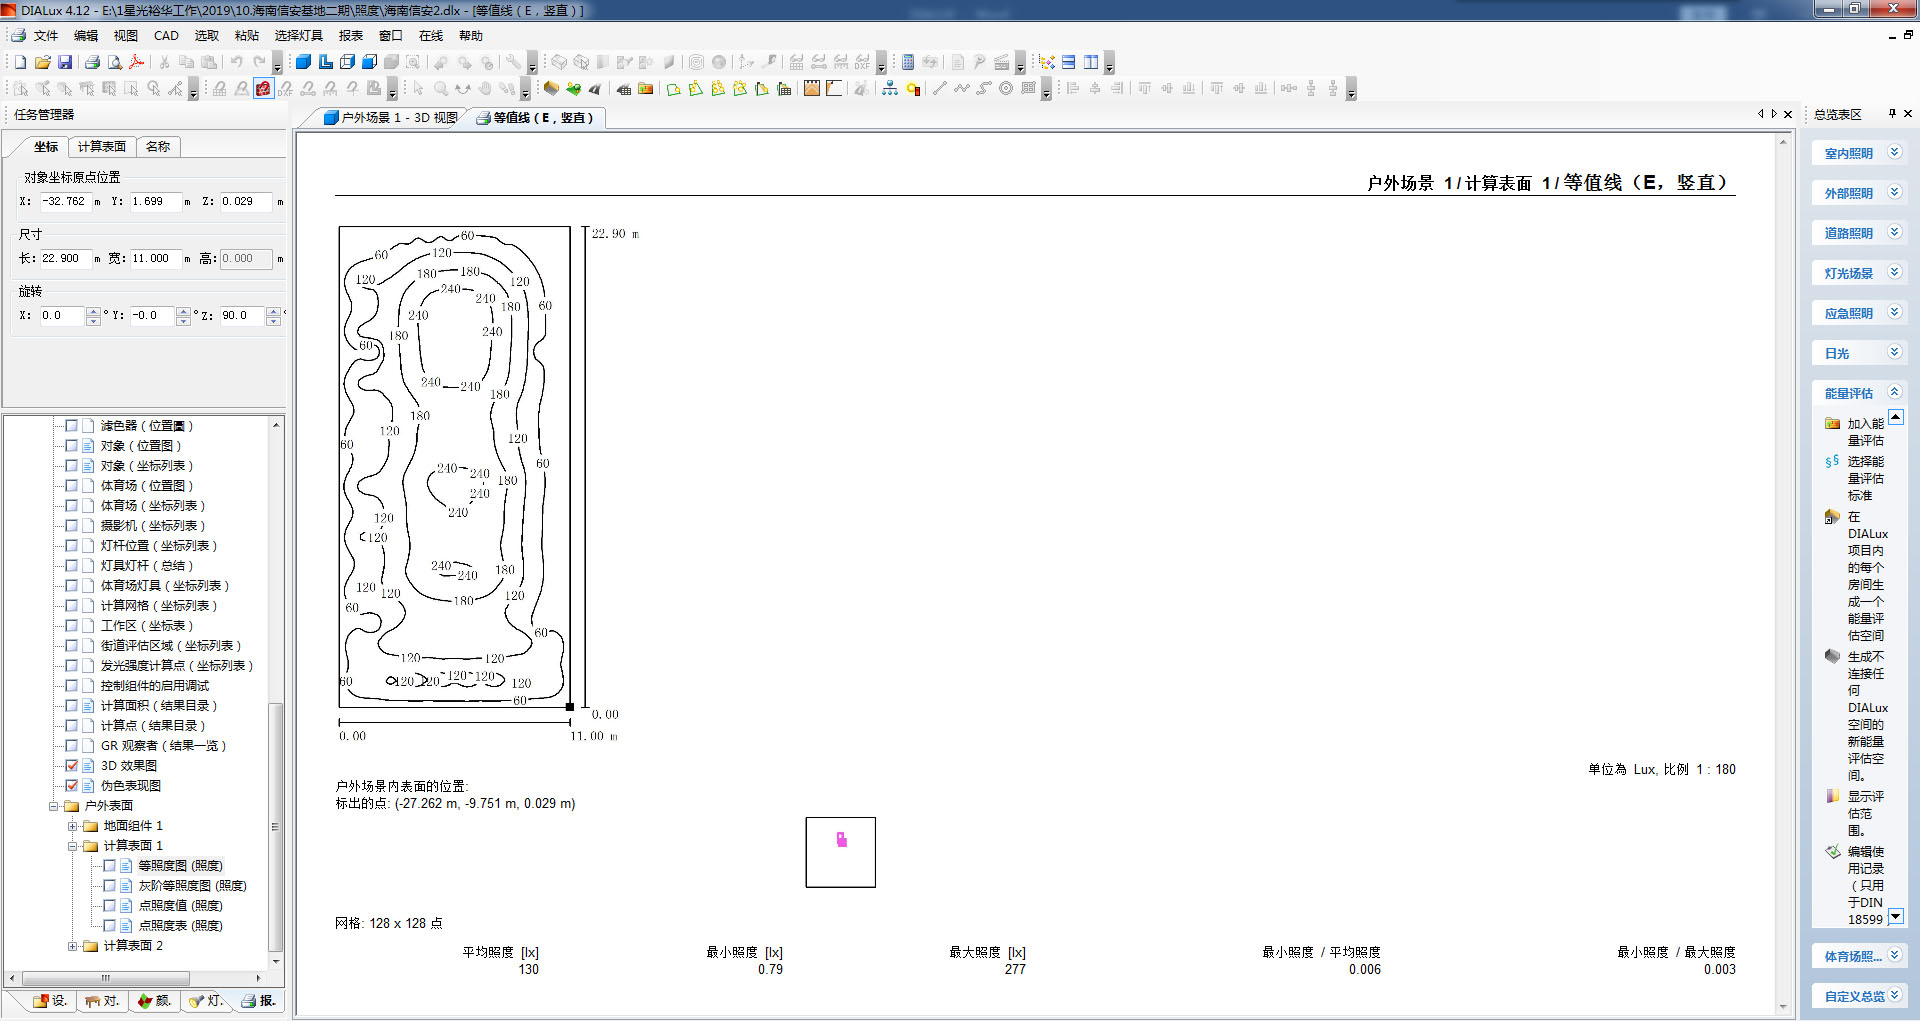This screenshot has height=1021, width=1920.
Task: Uncheck the 3D 效果图 checkbox
Action: pos(71,766)
